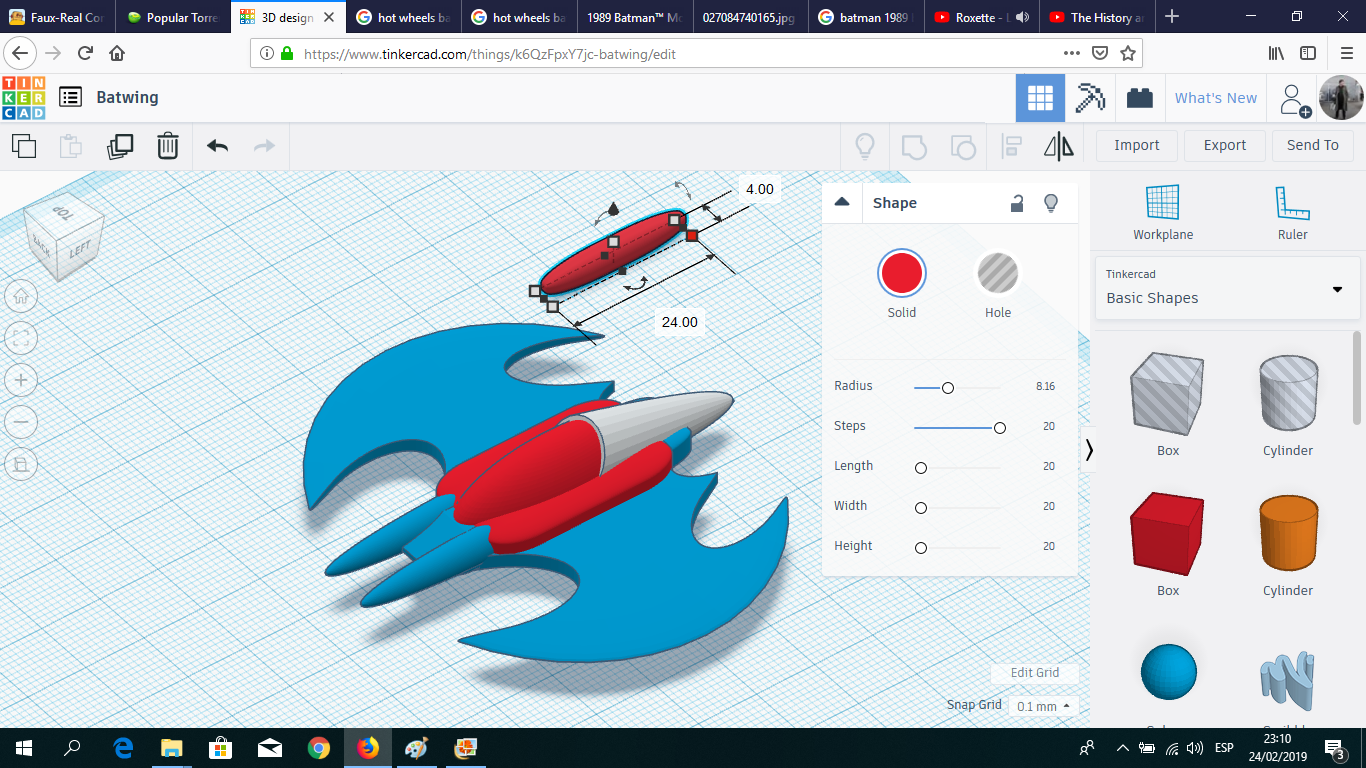Switch to orthographic view icon
This screenshot has width=1366, height=768.
21,464
